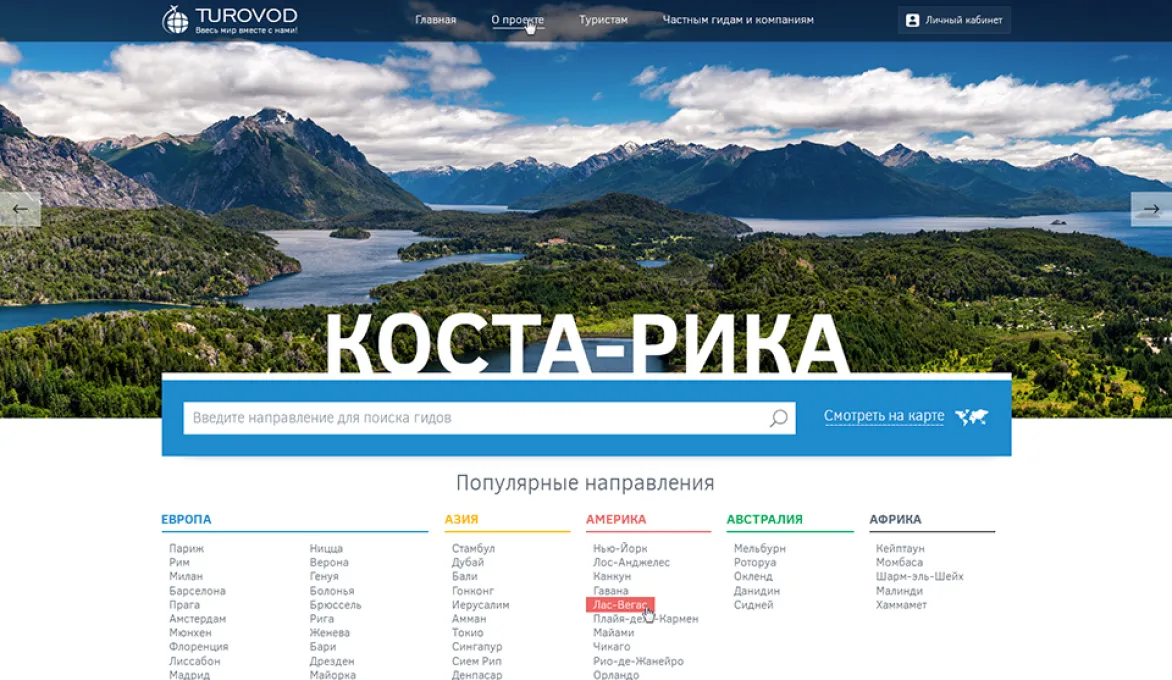Choose Сингапур destination
1172x680 pixels.
click(477, 646)
